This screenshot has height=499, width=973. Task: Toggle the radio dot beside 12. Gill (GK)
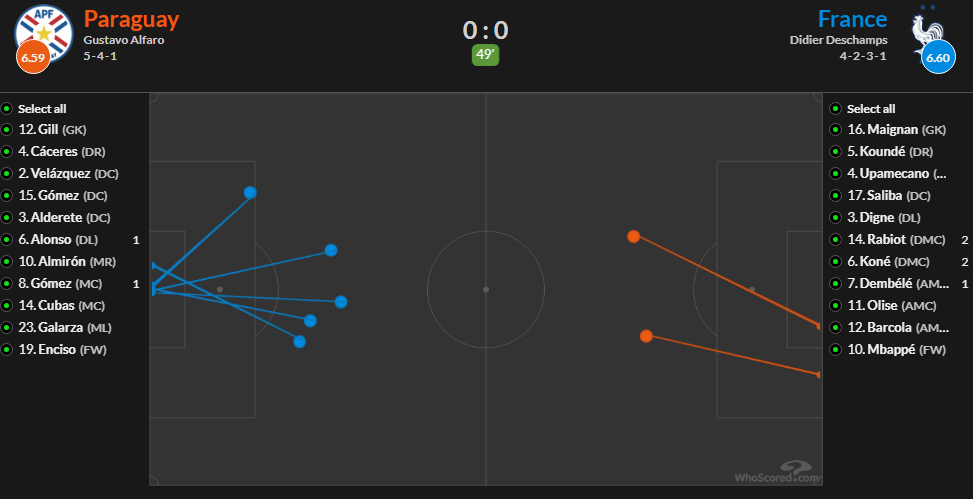click(x=7, y=130)
